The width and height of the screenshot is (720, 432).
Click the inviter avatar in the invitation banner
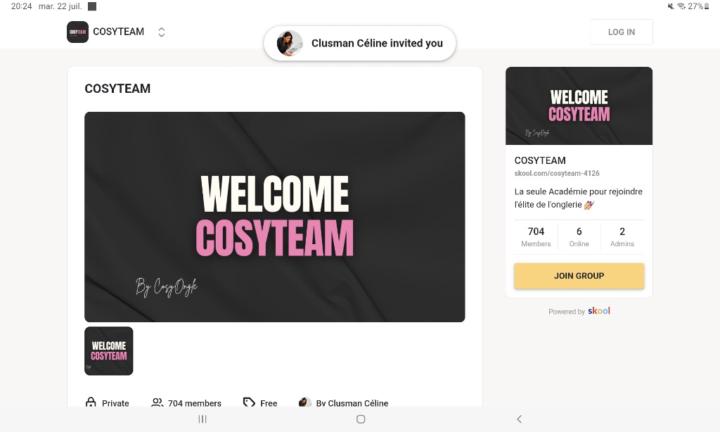click(x=290, y=43)
